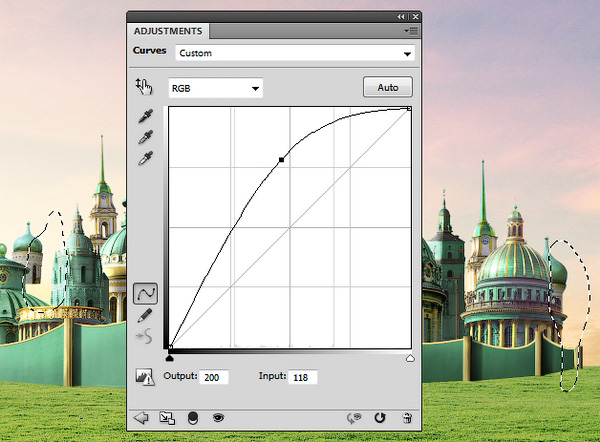Pick the white point eyedropper
Screen dimensions: 600x442
(145, 158)
